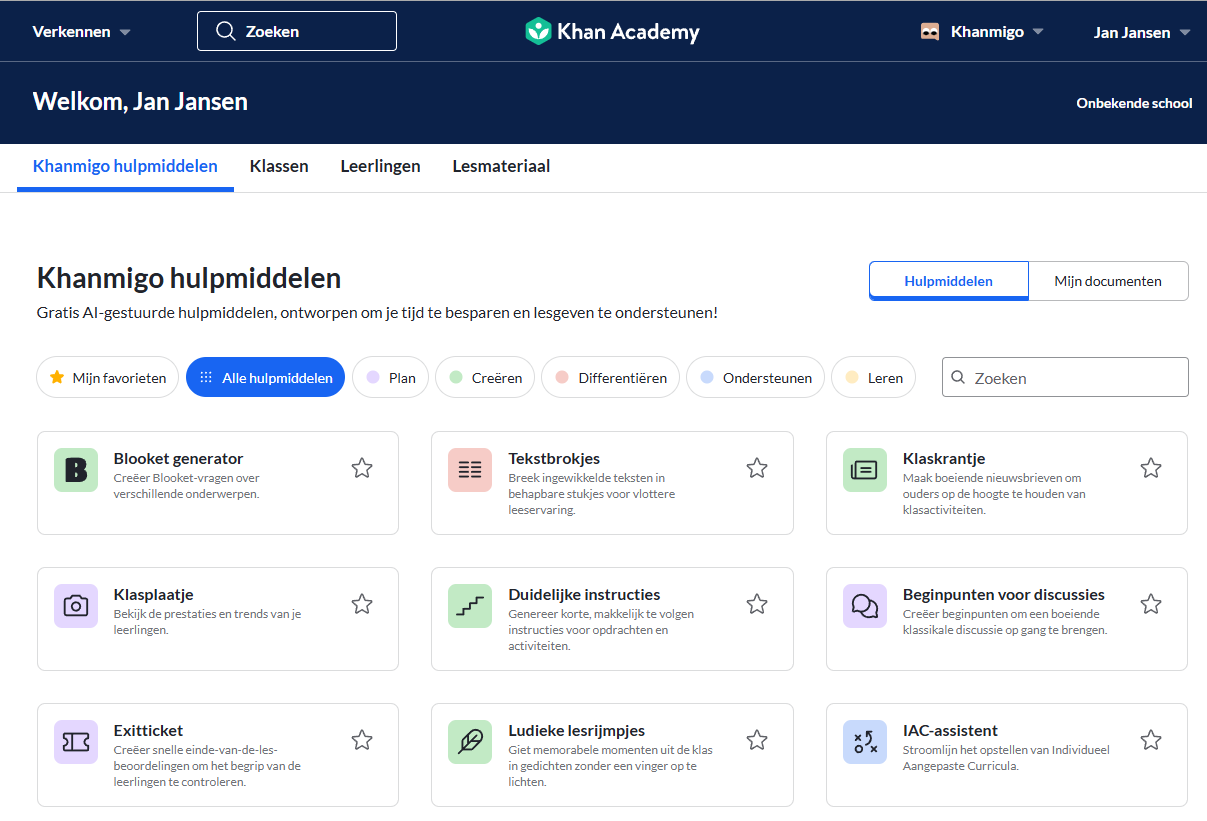Click the Onbekende school link

click(1134, 103)
